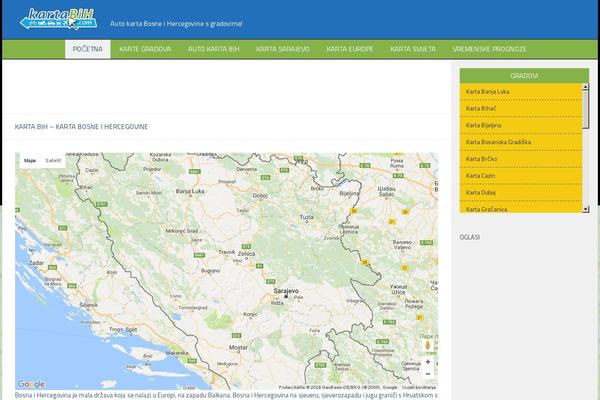
Task: Go to Auto Karta BiH page
Action: click(x=213, y=49)
